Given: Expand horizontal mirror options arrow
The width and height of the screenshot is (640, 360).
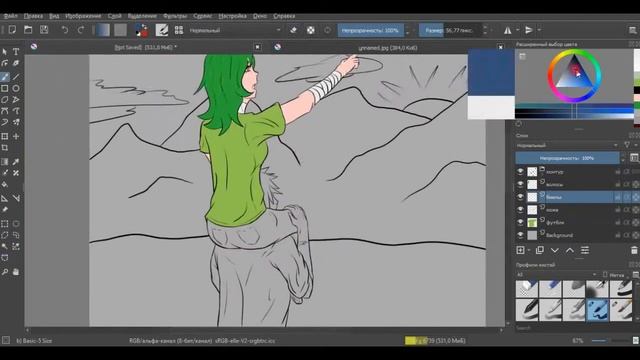Looking at the screenshot, I should [518, 30].
